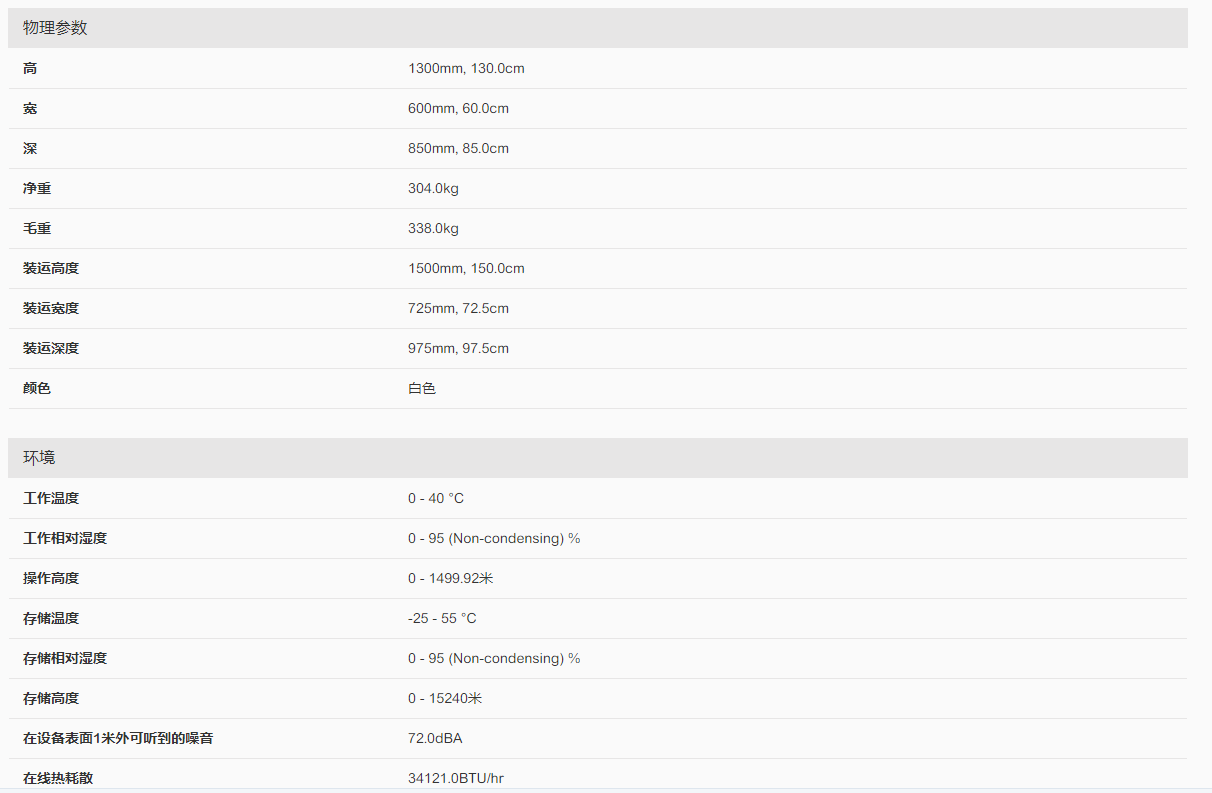Select the 1300mm, 130.0cm height value
This screenshot has width=1212, height=793.
(466, 69)
